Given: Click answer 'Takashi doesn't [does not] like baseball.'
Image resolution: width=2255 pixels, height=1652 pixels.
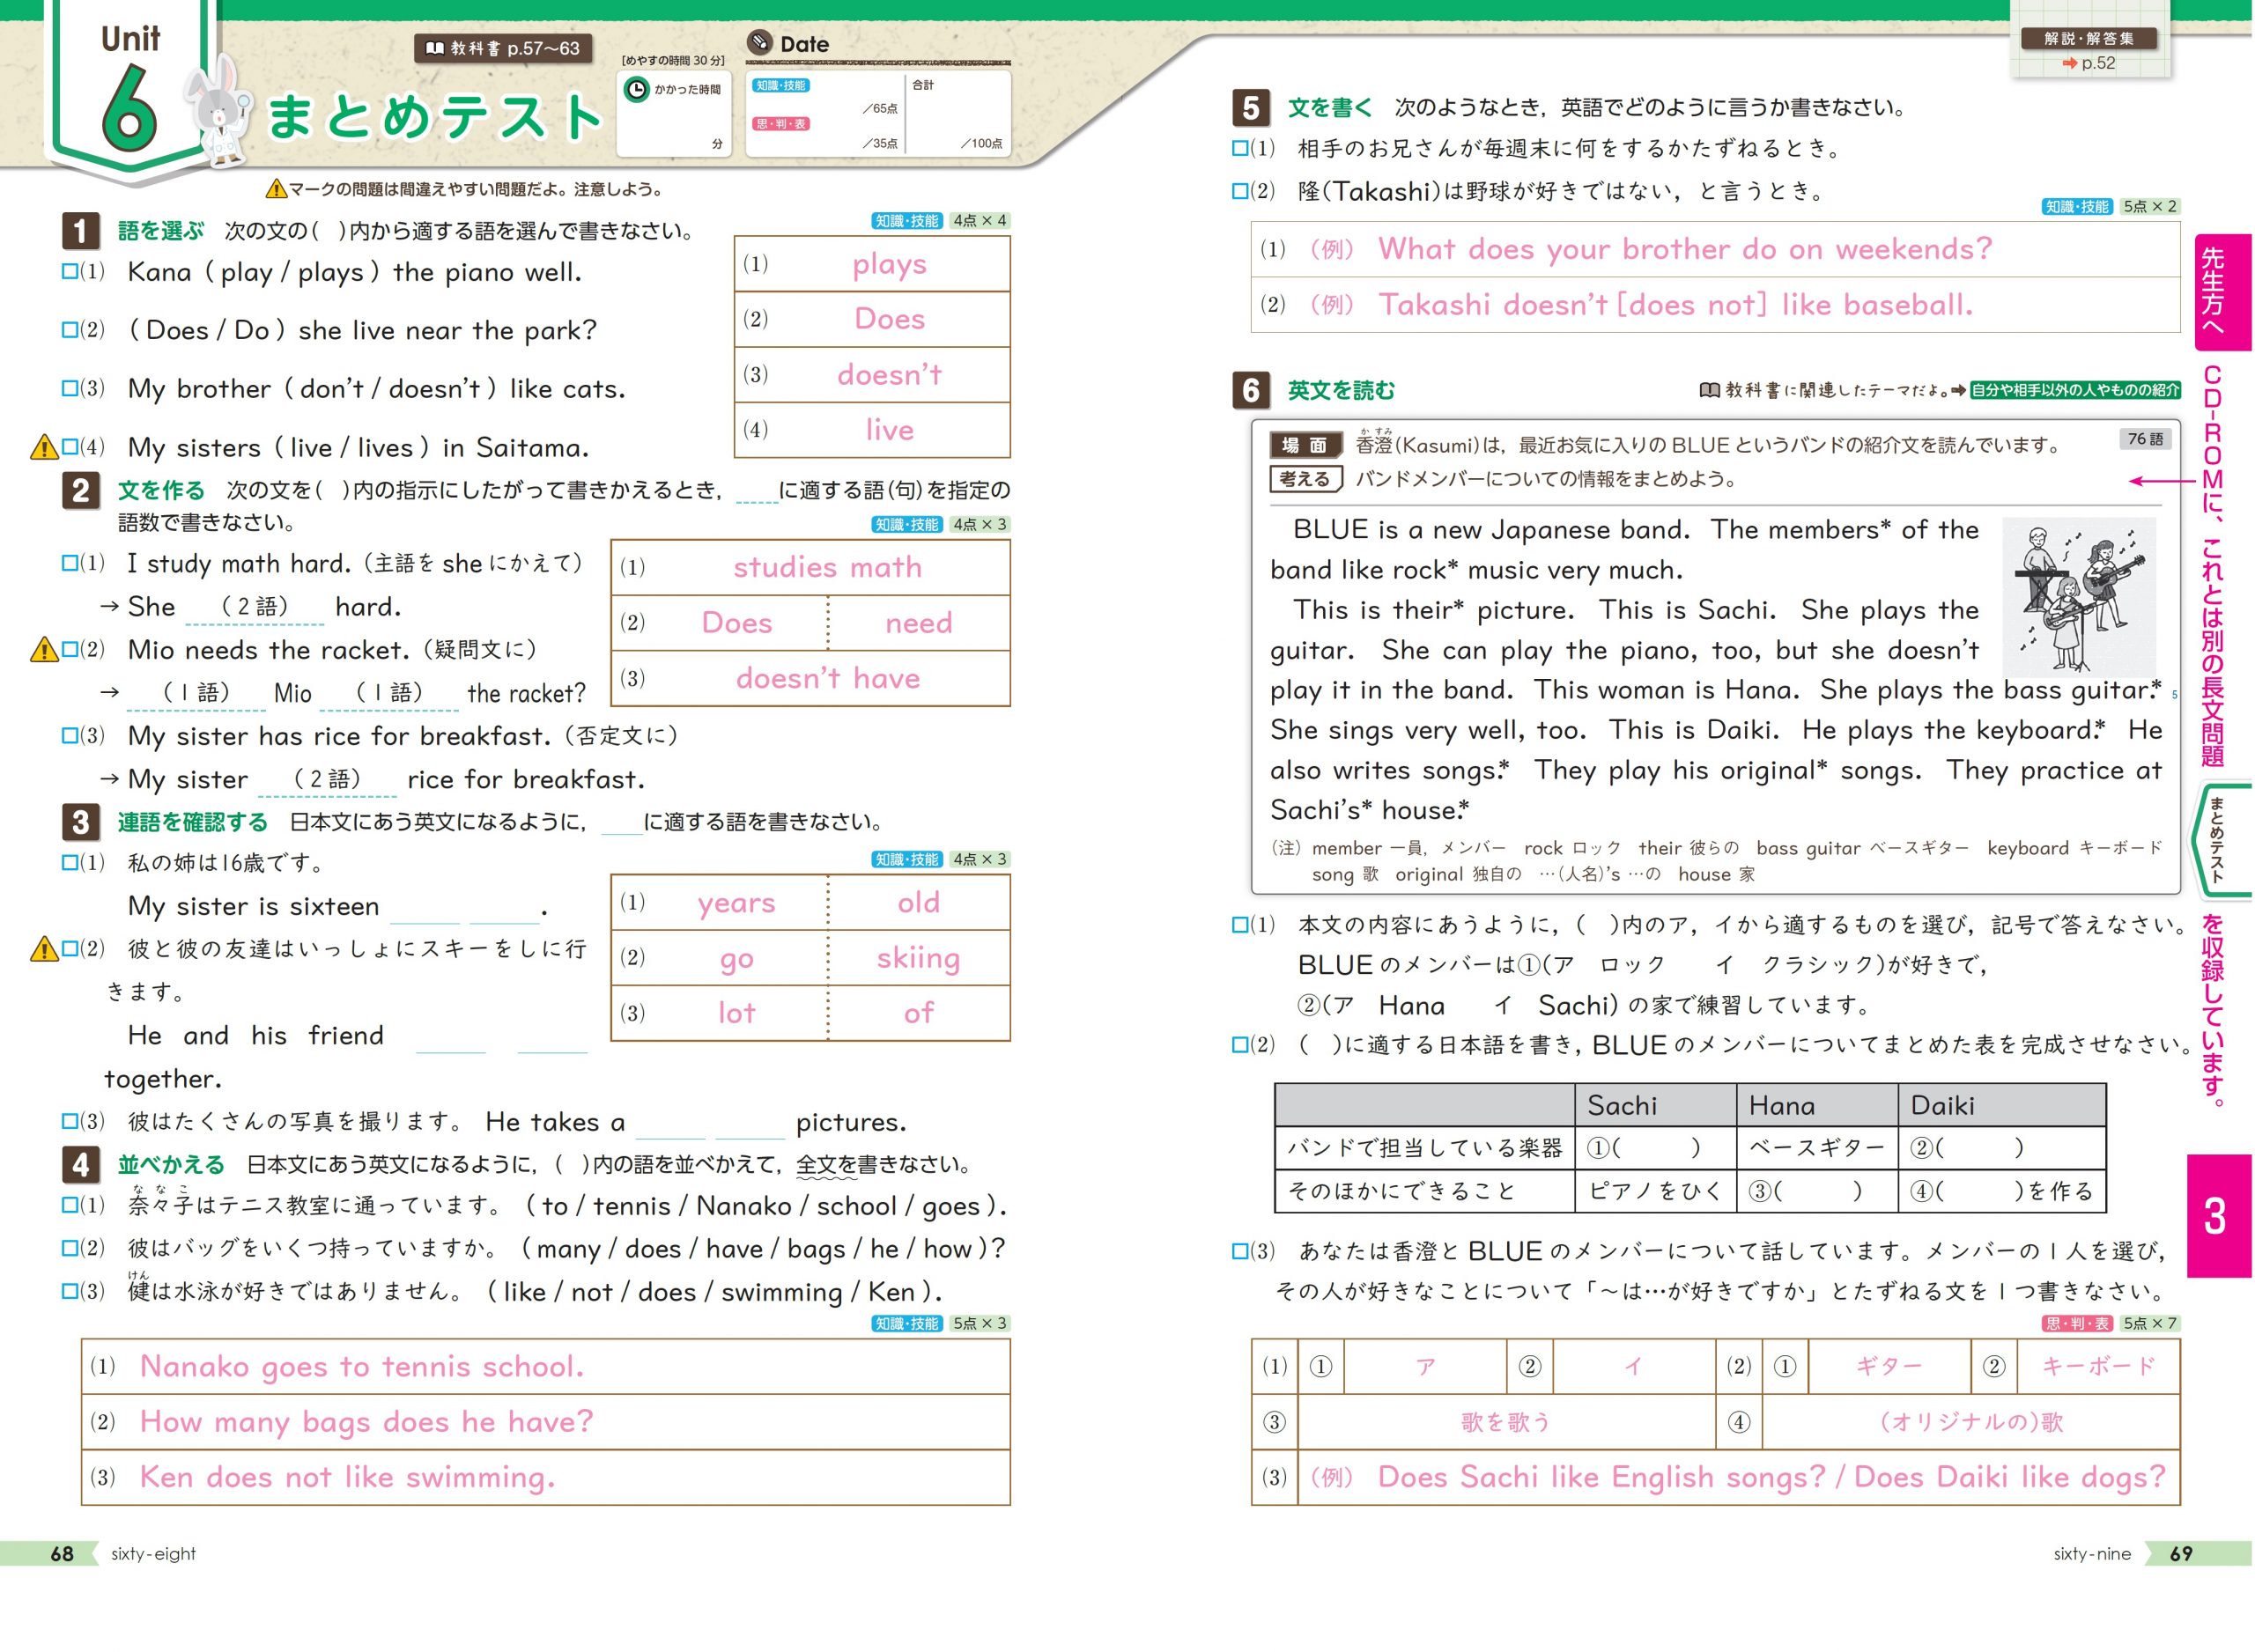Looking at the screenshot, I should (x=1675, y=304).
